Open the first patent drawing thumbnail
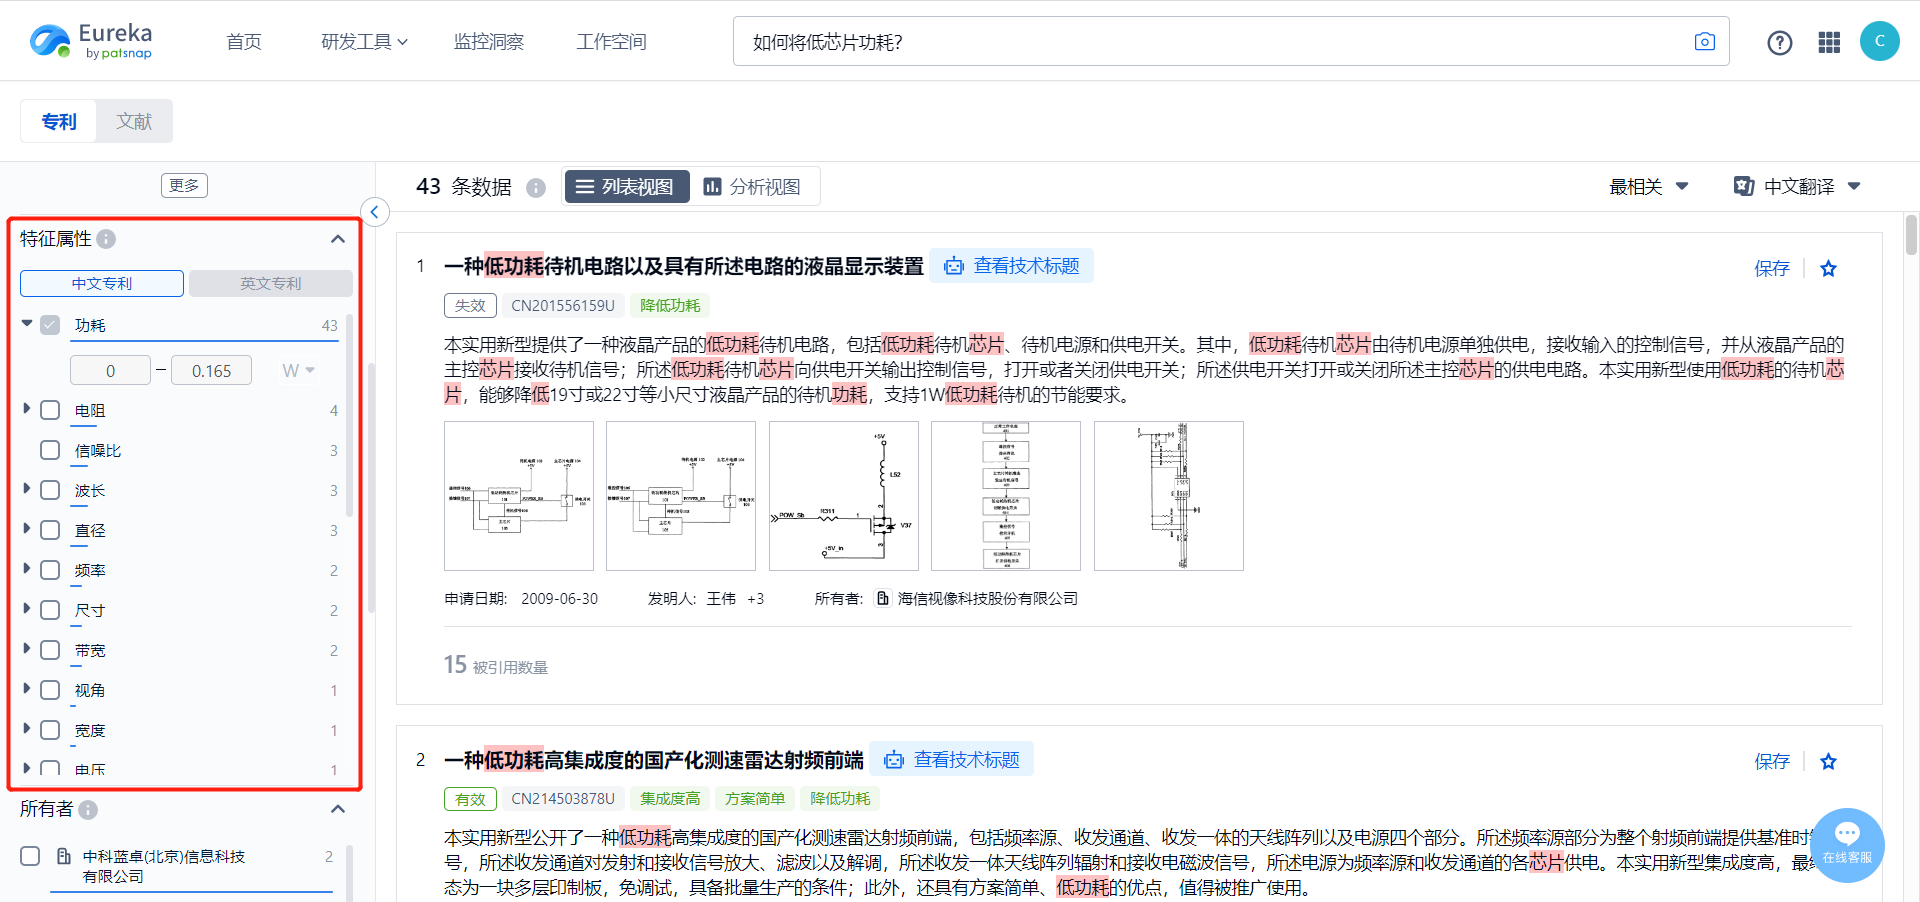Viewport: 1920px width, 902px height. click(x=519, y=496)
